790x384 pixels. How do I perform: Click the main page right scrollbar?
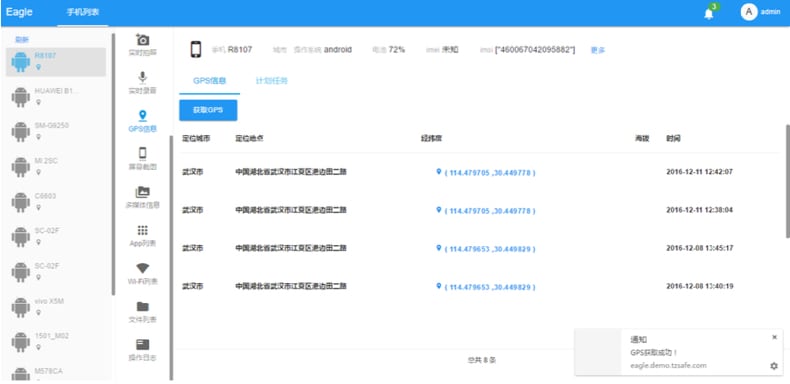[787, 181]
